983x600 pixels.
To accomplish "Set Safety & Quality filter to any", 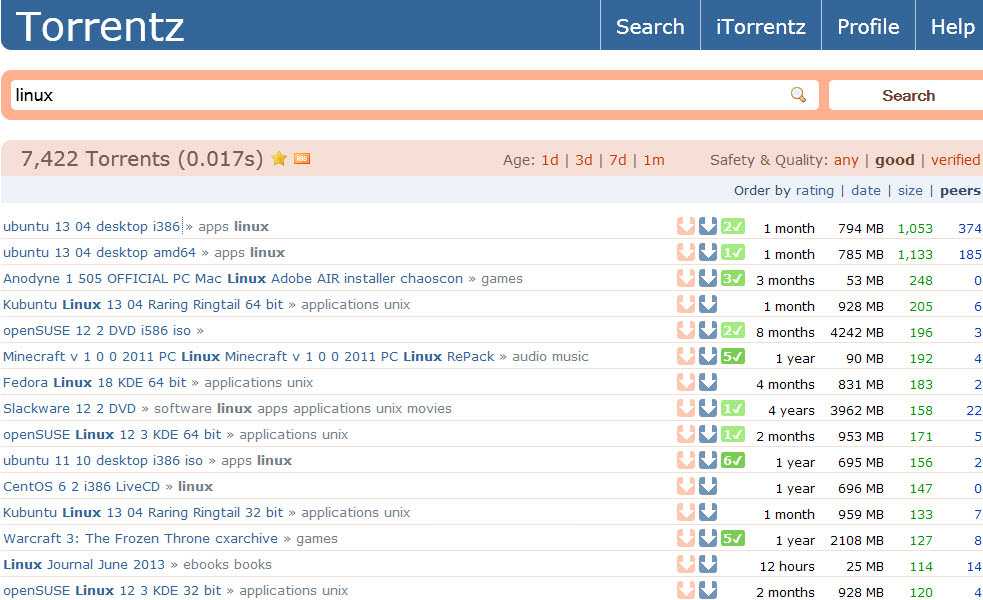I will (x=846, y=161).
